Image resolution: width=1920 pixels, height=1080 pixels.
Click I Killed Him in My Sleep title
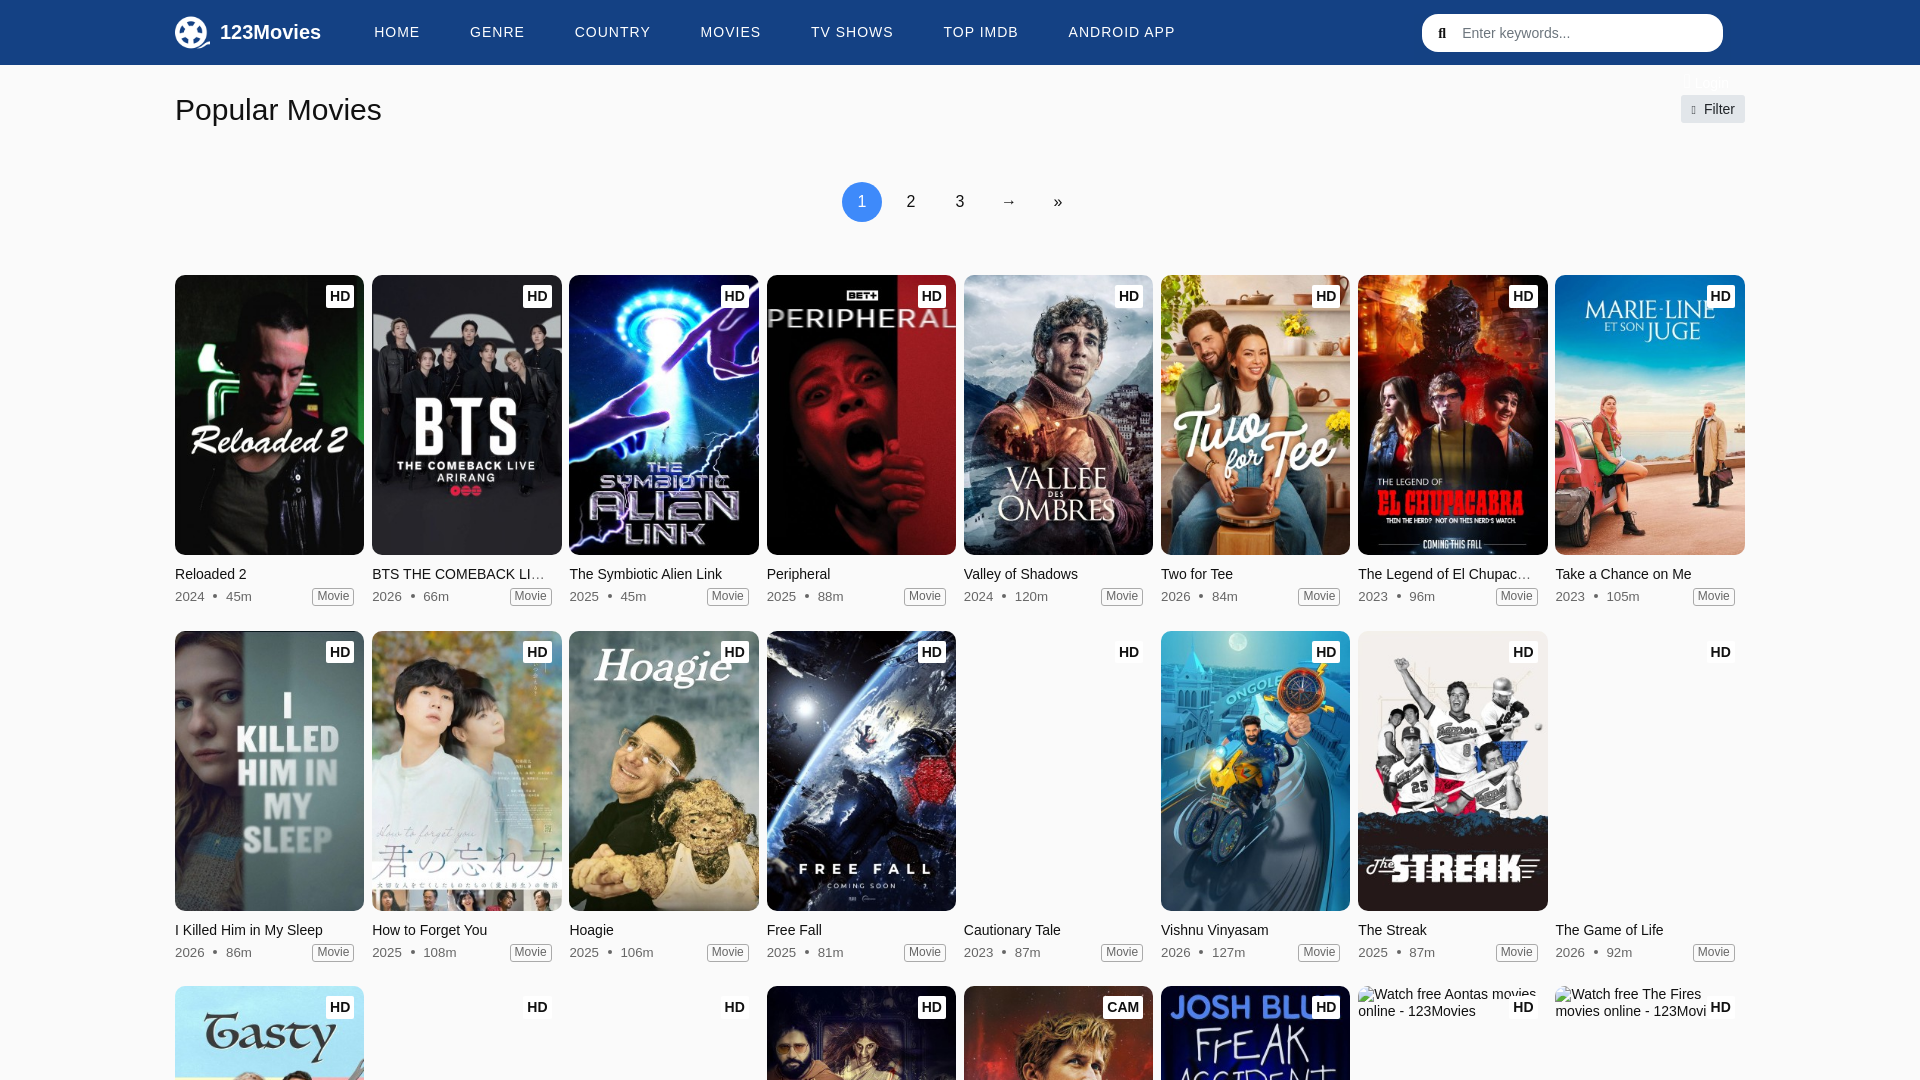coord(249,930)
